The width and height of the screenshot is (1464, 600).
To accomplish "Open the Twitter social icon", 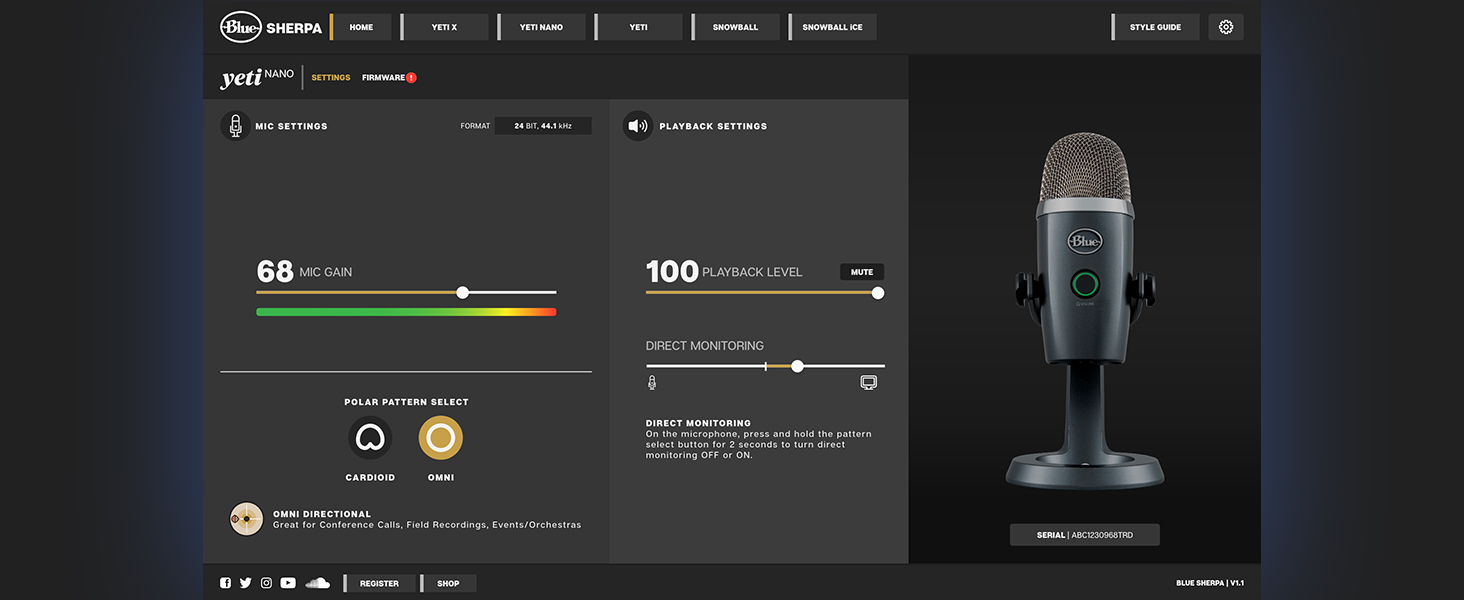I will coord(246,583).
